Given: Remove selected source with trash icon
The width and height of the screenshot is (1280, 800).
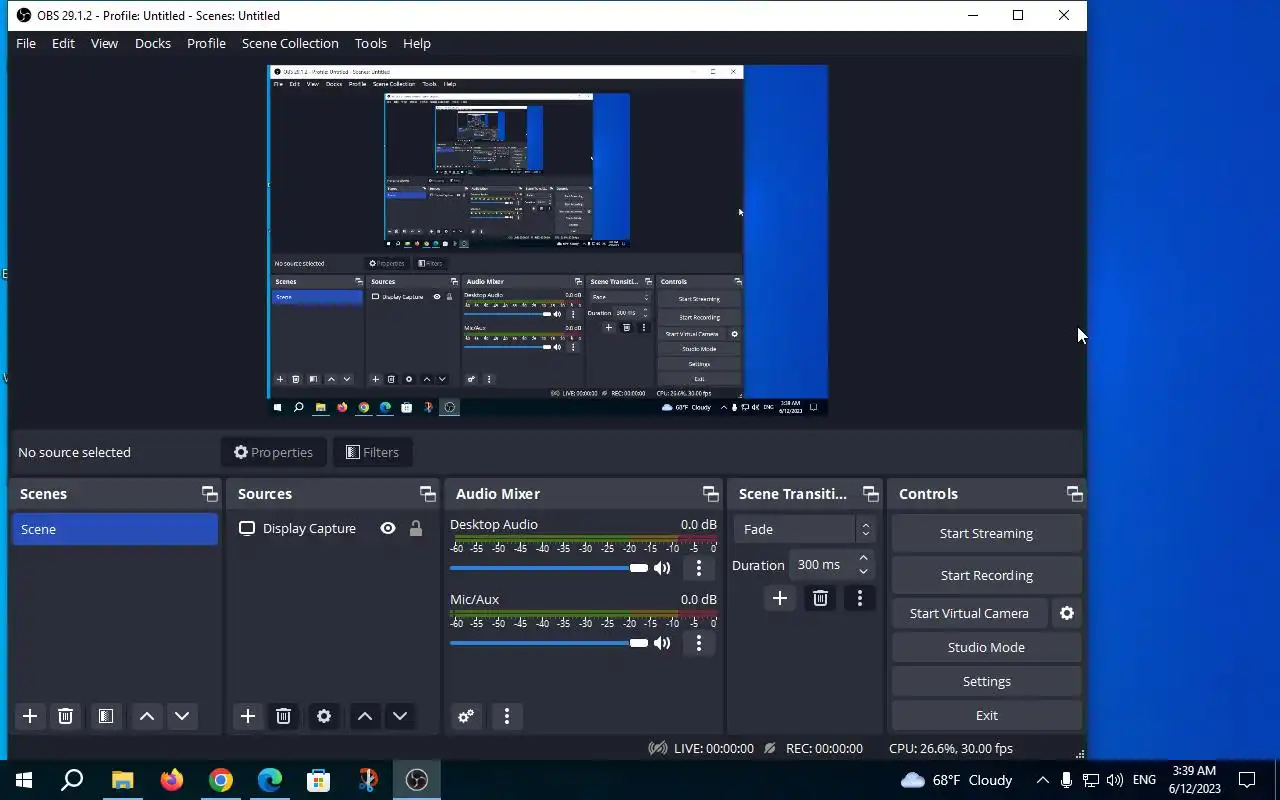Looking at the screenshot, I should coord(283,716).
